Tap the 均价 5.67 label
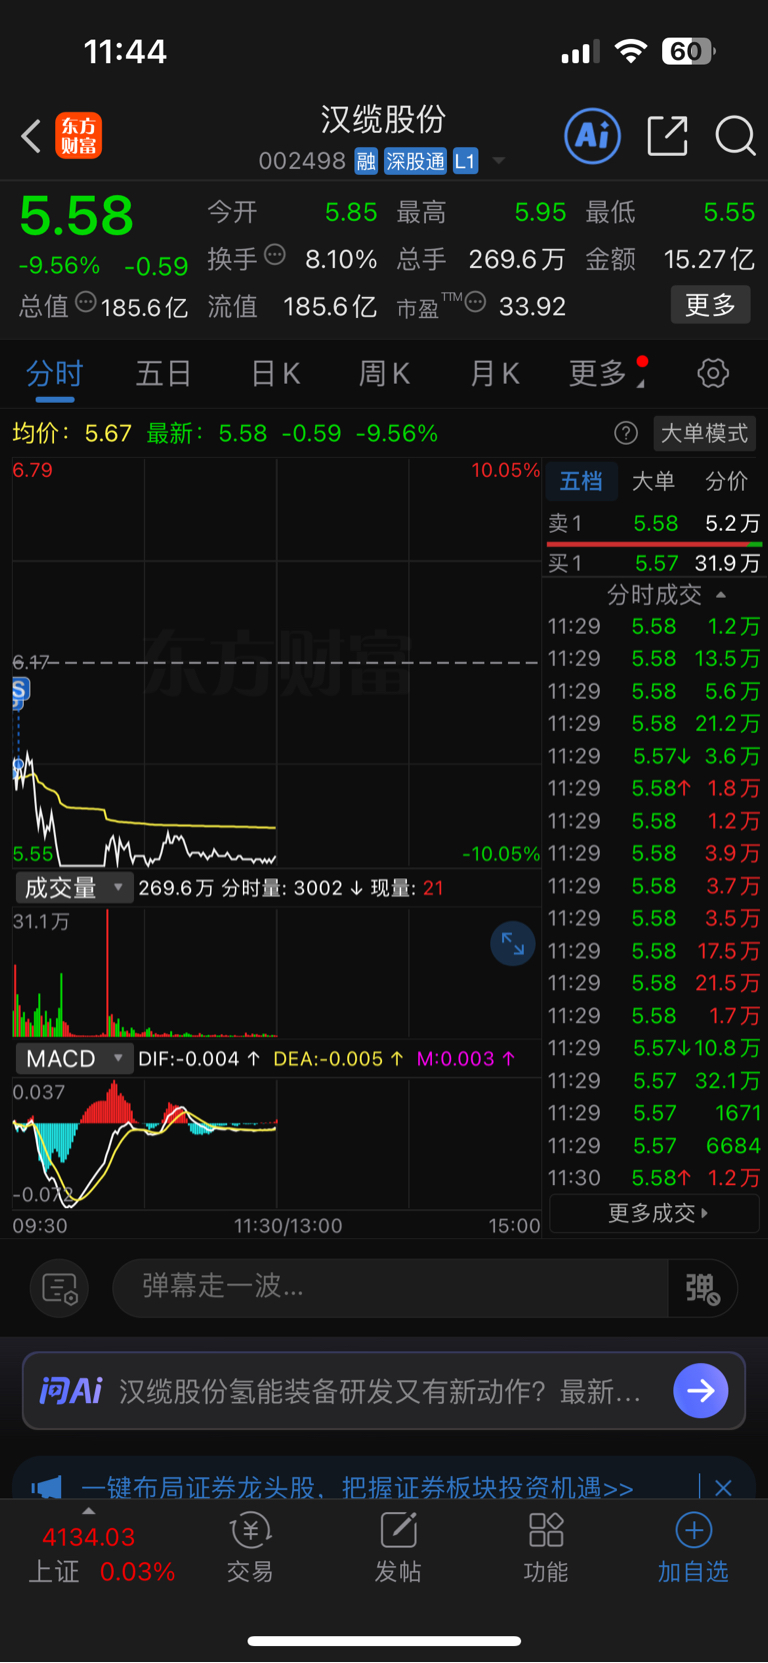 click(72, 433)
